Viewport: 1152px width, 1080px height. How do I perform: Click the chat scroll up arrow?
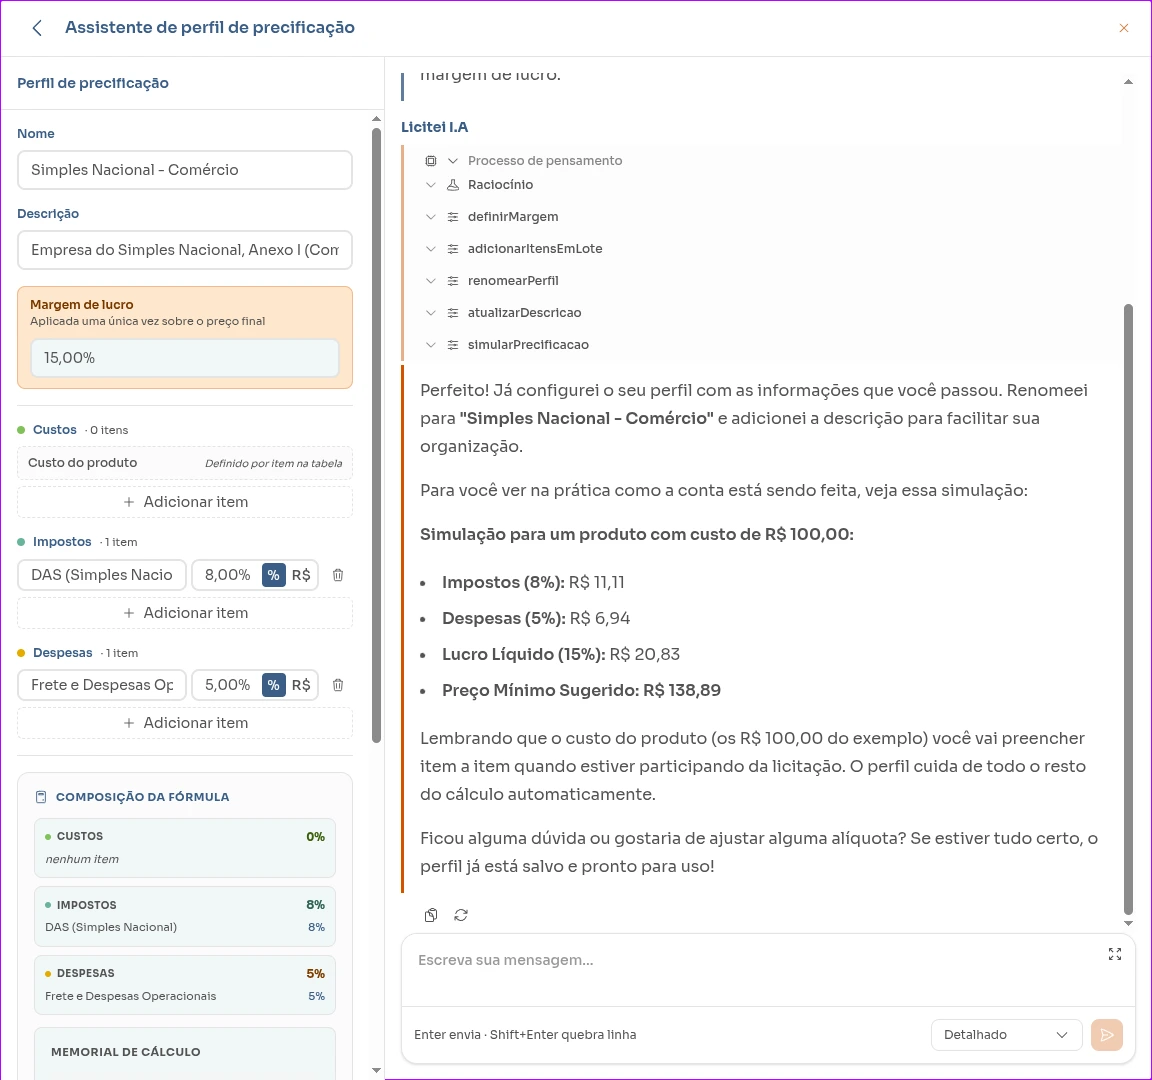pyautogui.click(x=1128, y=82)
